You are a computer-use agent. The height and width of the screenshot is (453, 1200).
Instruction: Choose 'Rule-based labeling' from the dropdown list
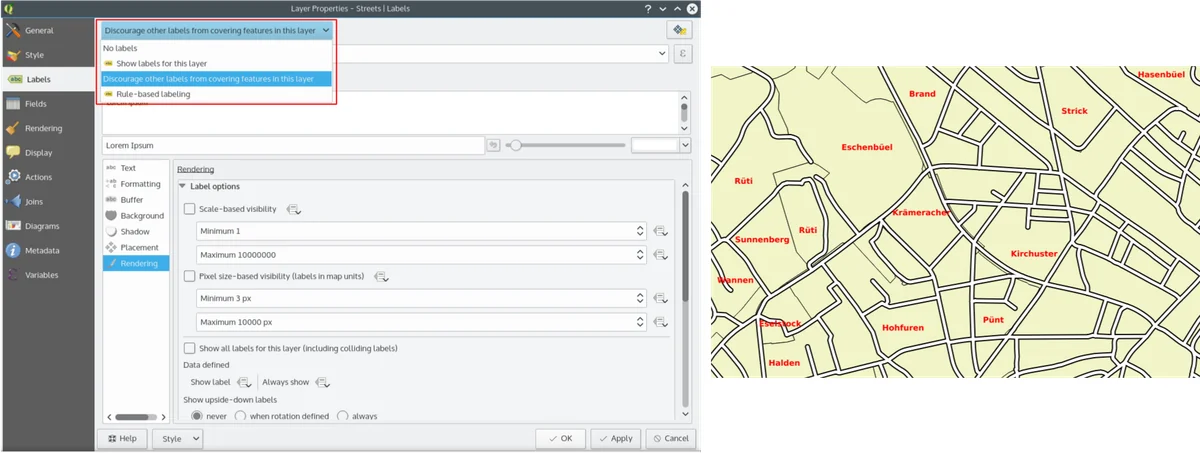(x=152, y=94)
